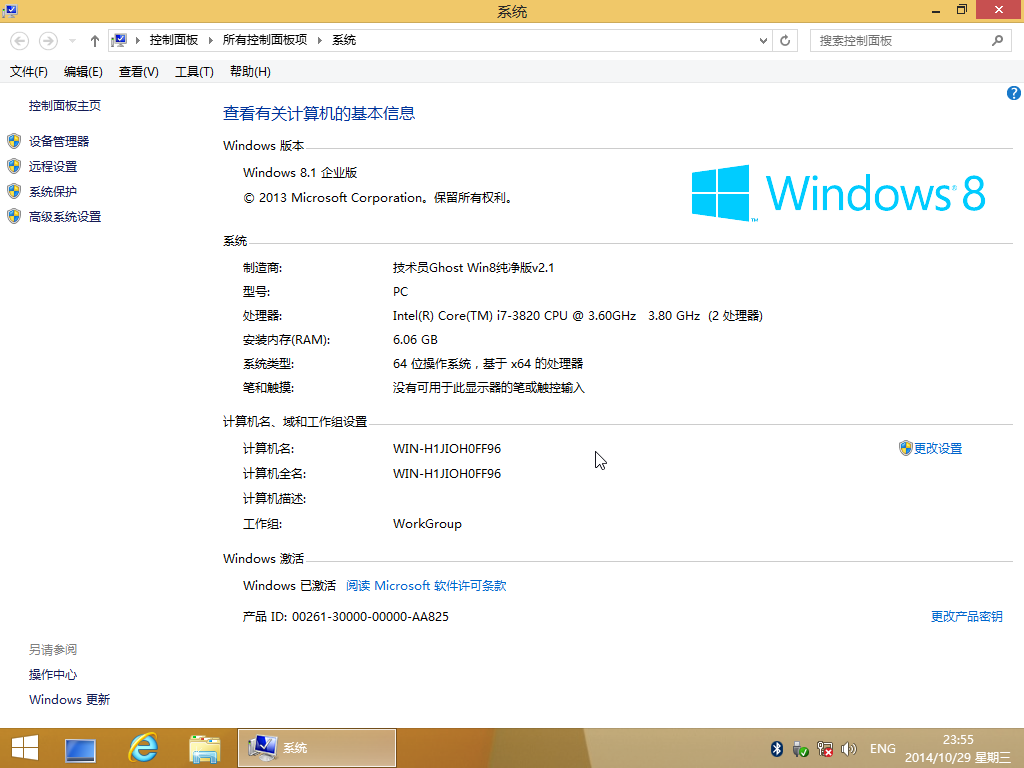Click the shield icon beside 设备管理器

click(x=14, y=142)
